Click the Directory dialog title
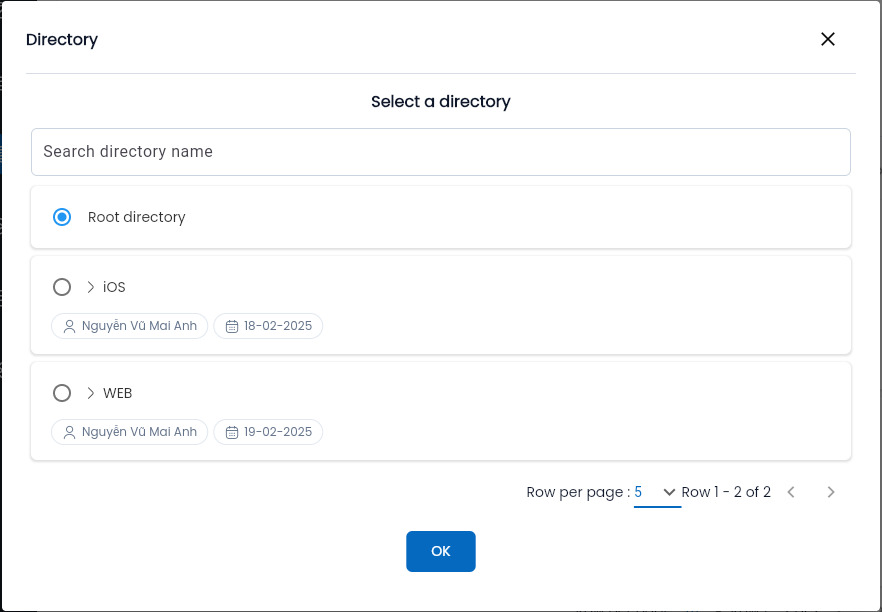The image size is (882, 612). pos(62,39)
